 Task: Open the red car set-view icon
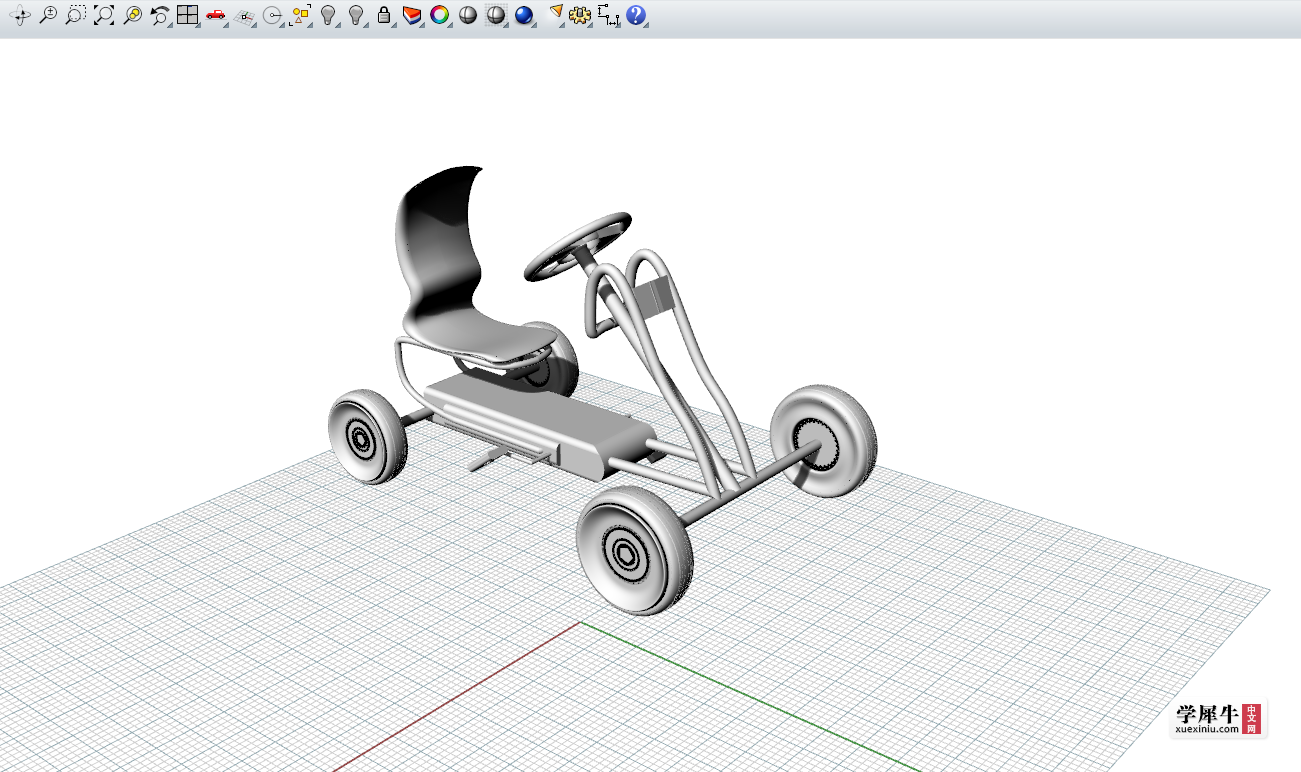click(215, 15)
